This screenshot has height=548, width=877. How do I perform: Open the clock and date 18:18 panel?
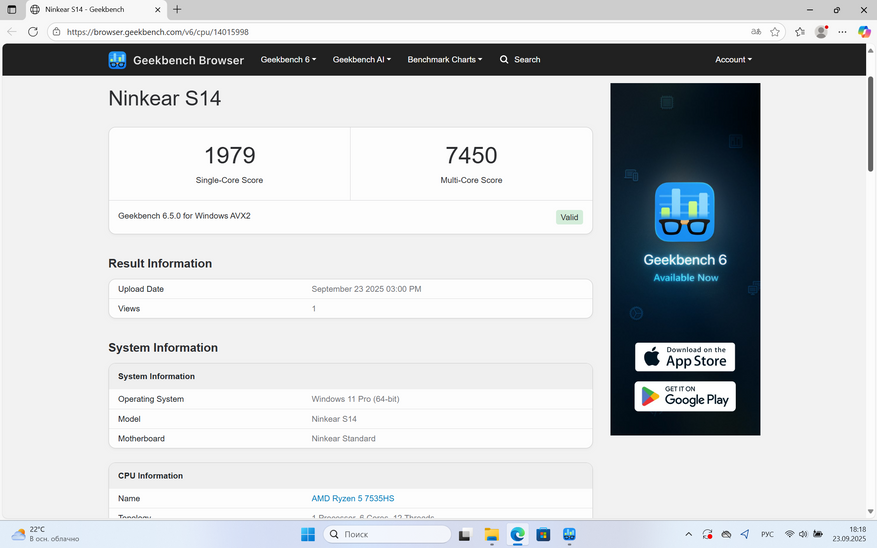(849, 534)
